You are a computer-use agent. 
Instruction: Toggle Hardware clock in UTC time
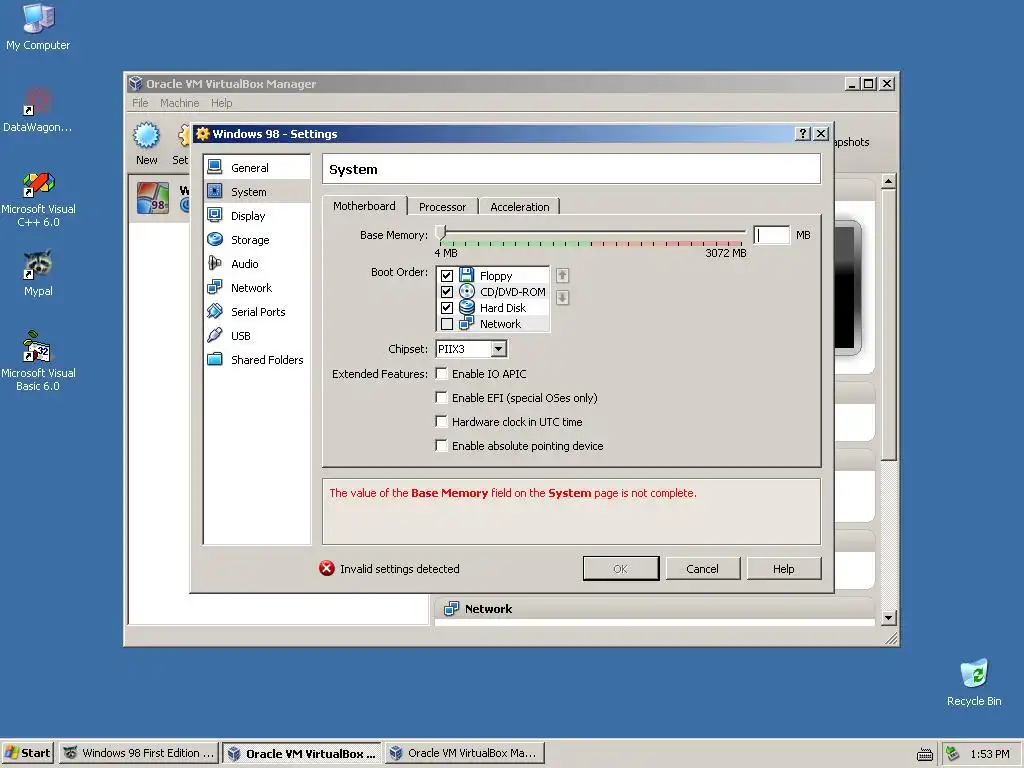click(x=441, y=422)
